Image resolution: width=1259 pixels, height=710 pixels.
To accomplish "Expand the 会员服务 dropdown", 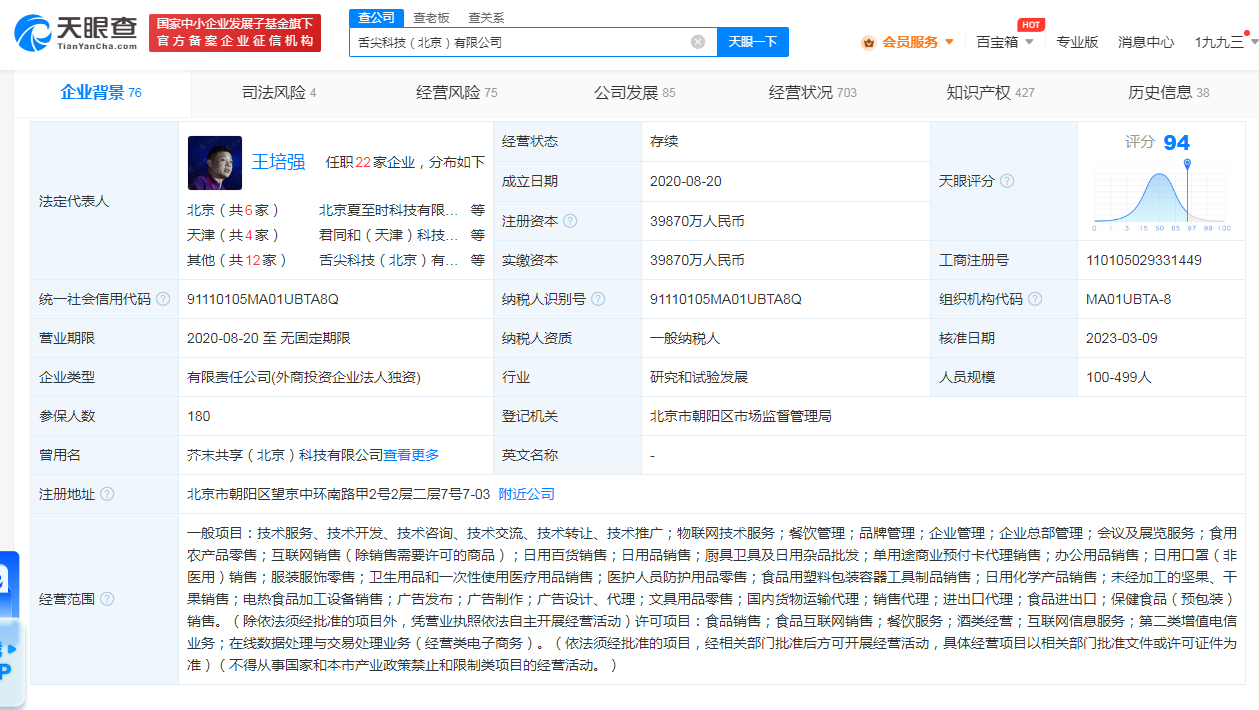I will [x=949, y=42].
